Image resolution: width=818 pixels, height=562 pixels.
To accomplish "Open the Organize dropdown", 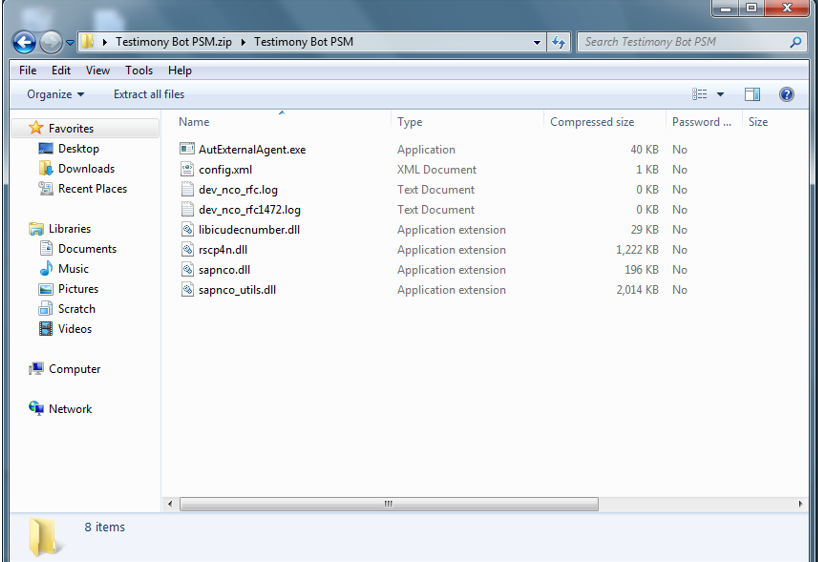I will 55,94.
